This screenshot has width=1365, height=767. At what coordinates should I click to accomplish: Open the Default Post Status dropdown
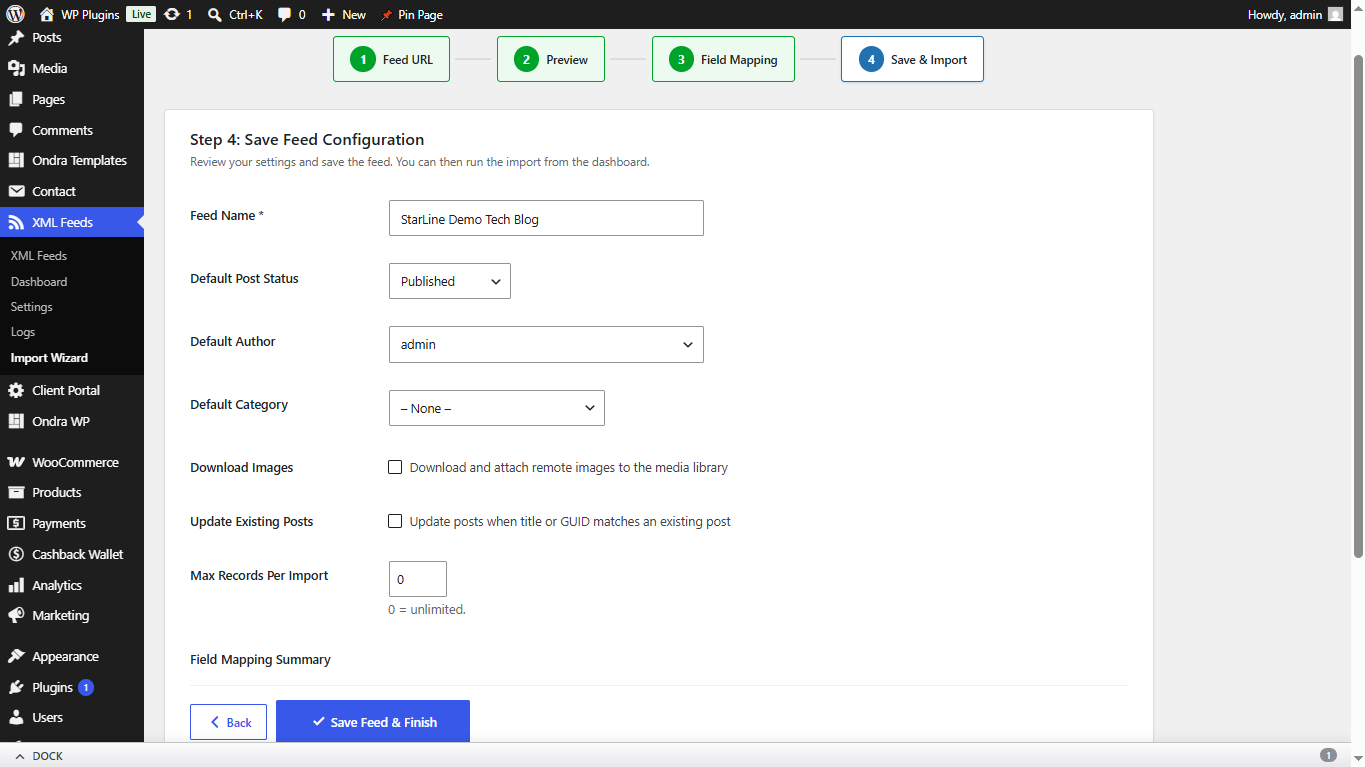point(450,281)
